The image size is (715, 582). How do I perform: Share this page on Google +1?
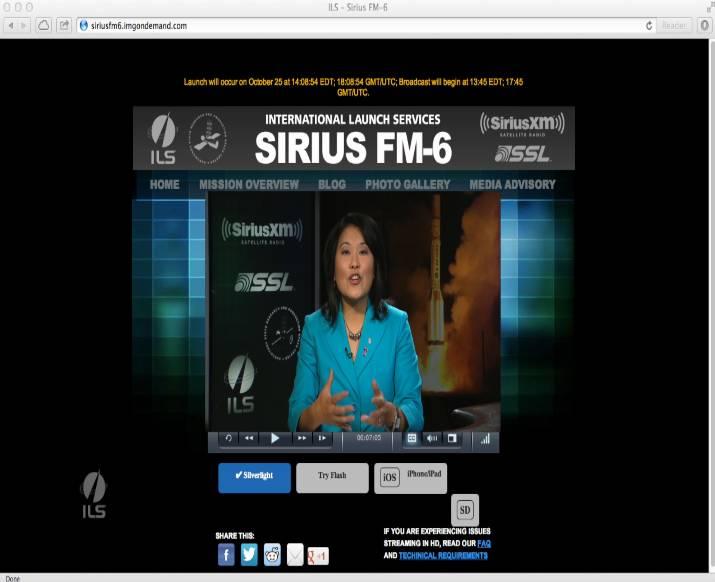click(318, 556)
